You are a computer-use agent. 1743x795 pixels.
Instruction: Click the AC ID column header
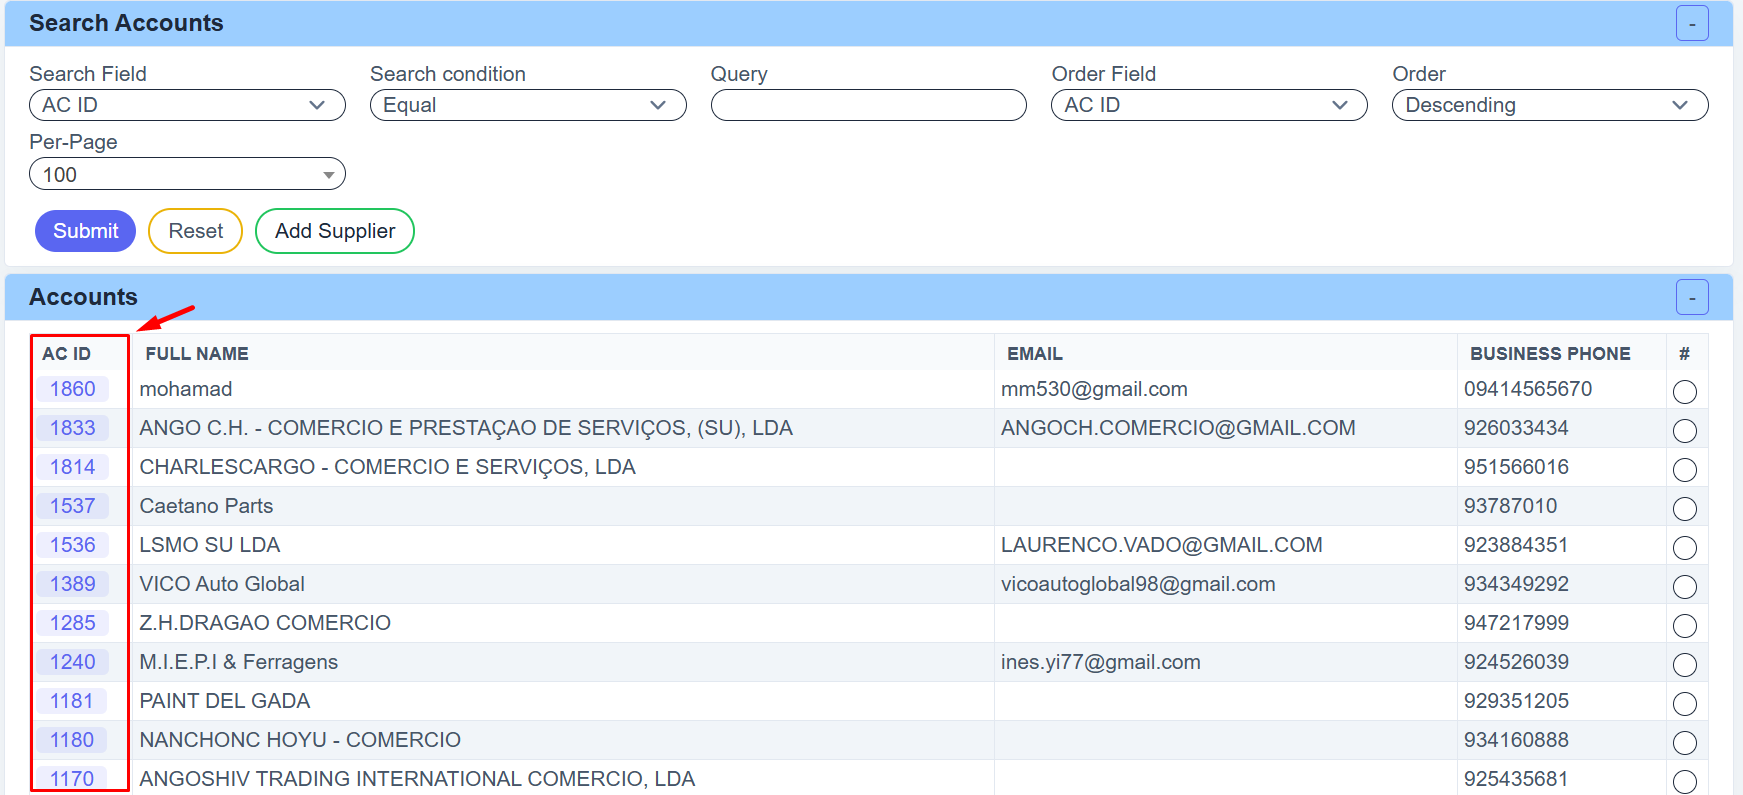[x=67, y=354]
